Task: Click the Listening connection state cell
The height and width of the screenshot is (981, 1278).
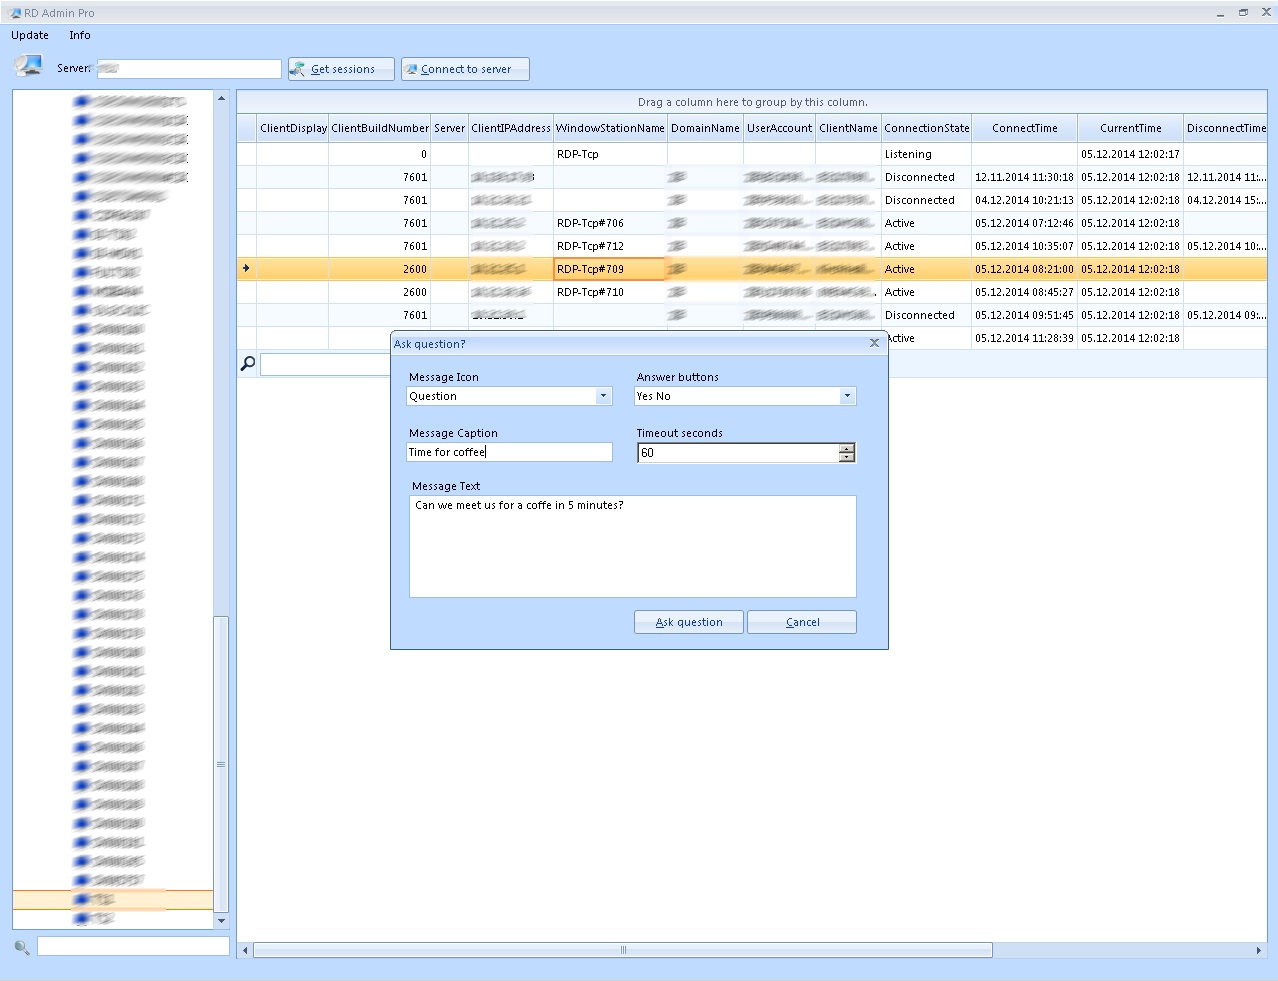Action: point(926,154)
